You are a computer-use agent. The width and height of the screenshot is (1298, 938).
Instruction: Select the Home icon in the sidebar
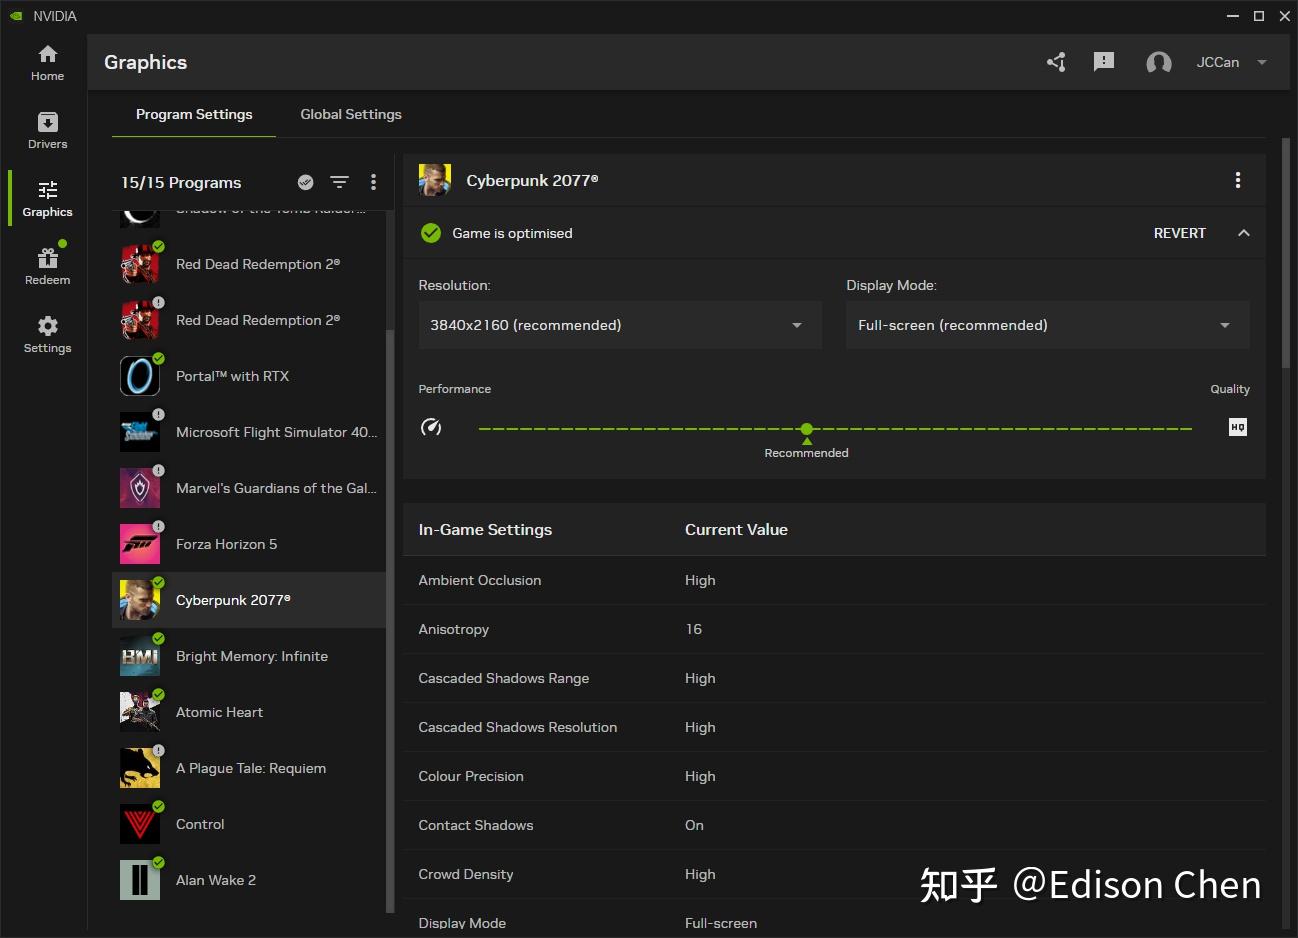[47, 62]
